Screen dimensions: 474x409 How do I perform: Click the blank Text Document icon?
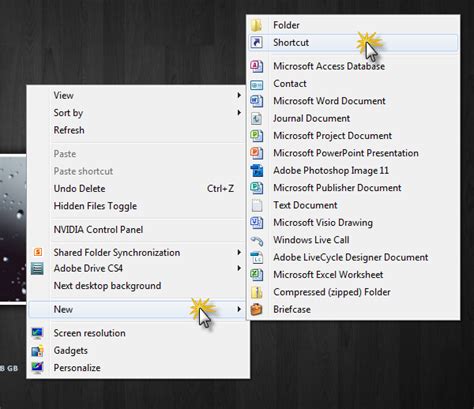click(256, 205)
